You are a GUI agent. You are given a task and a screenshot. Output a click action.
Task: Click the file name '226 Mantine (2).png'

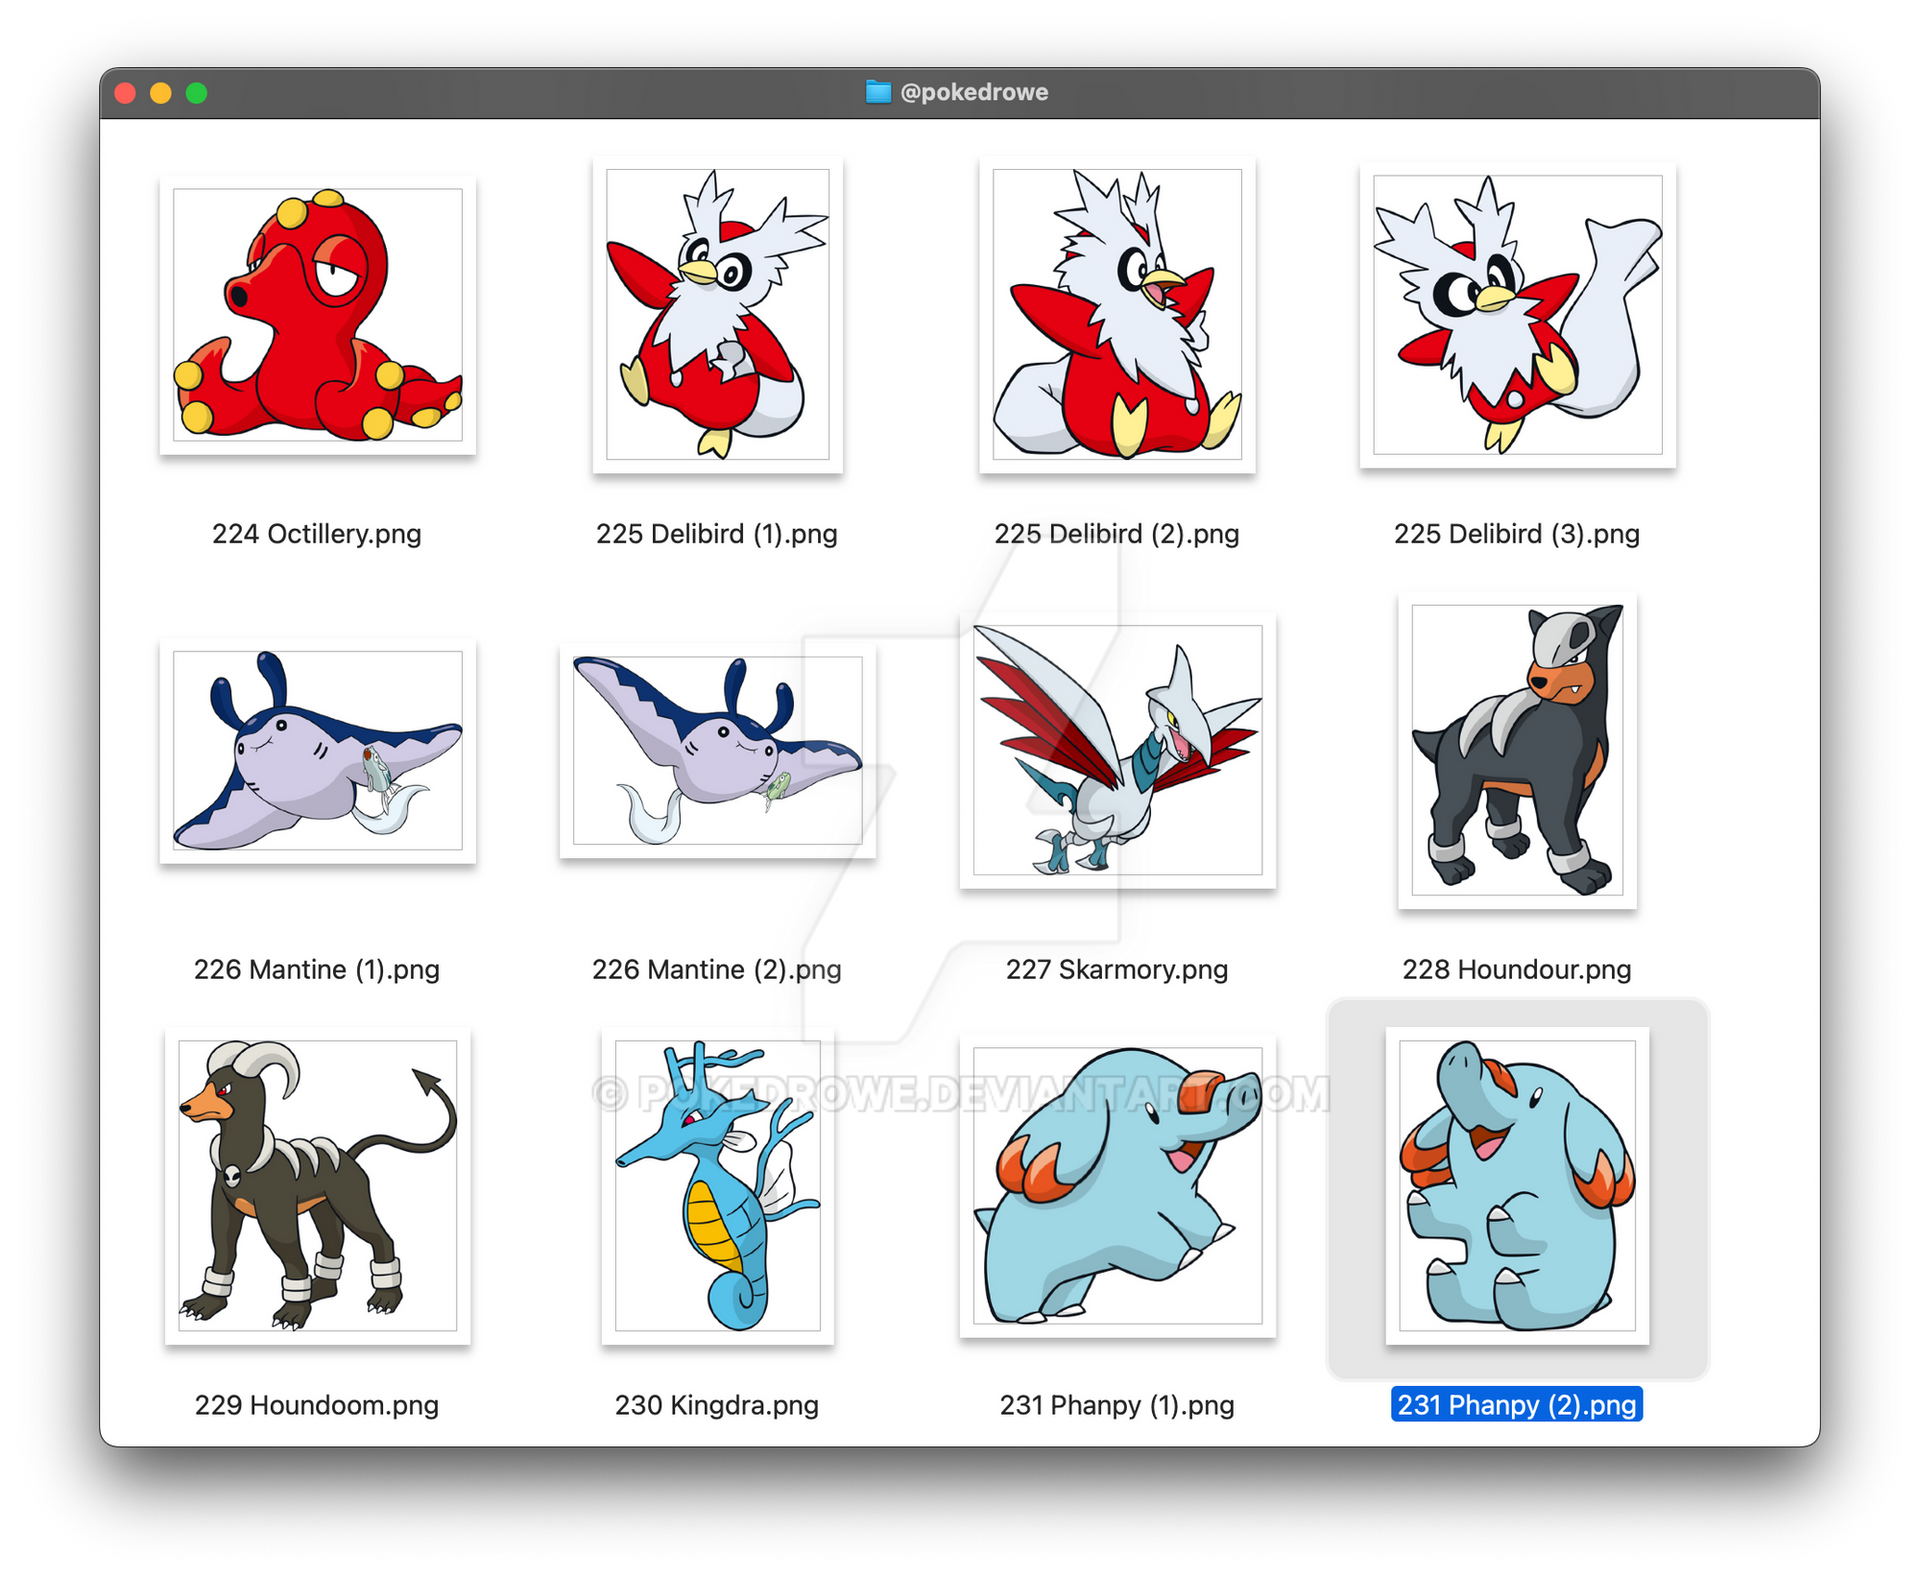(x=717, y=969)
